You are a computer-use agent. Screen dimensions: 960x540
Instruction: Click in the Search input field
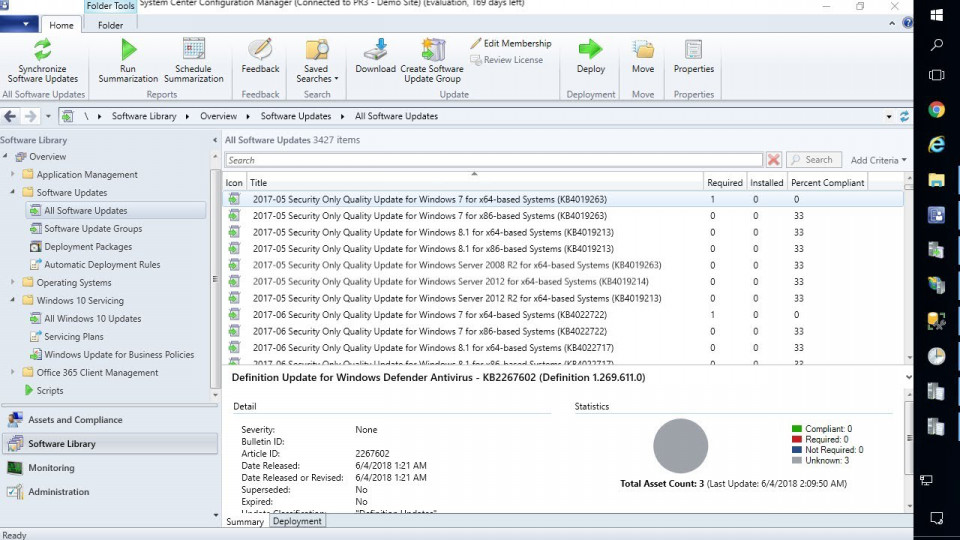coord(493,160)
